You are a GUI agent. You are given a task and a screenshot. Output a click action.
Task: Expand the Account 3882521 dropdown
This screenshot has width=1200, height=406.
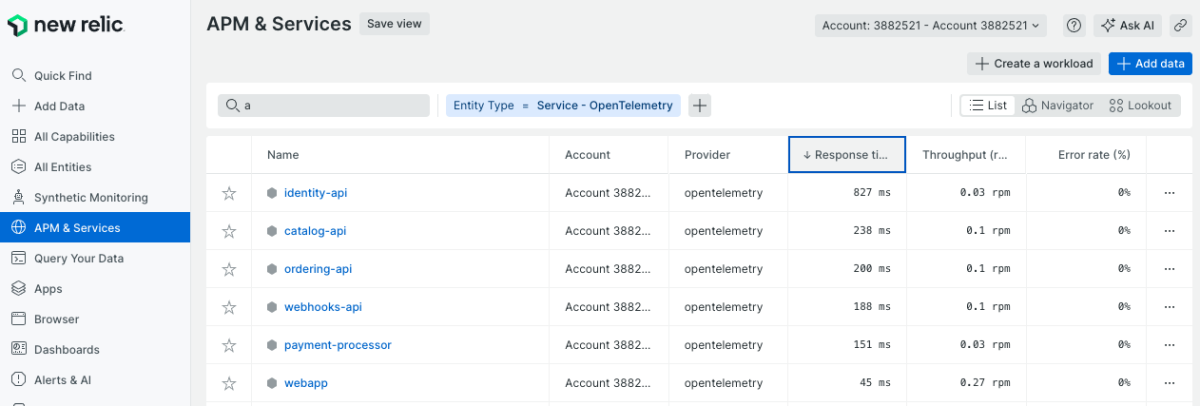tap(930, 25)
